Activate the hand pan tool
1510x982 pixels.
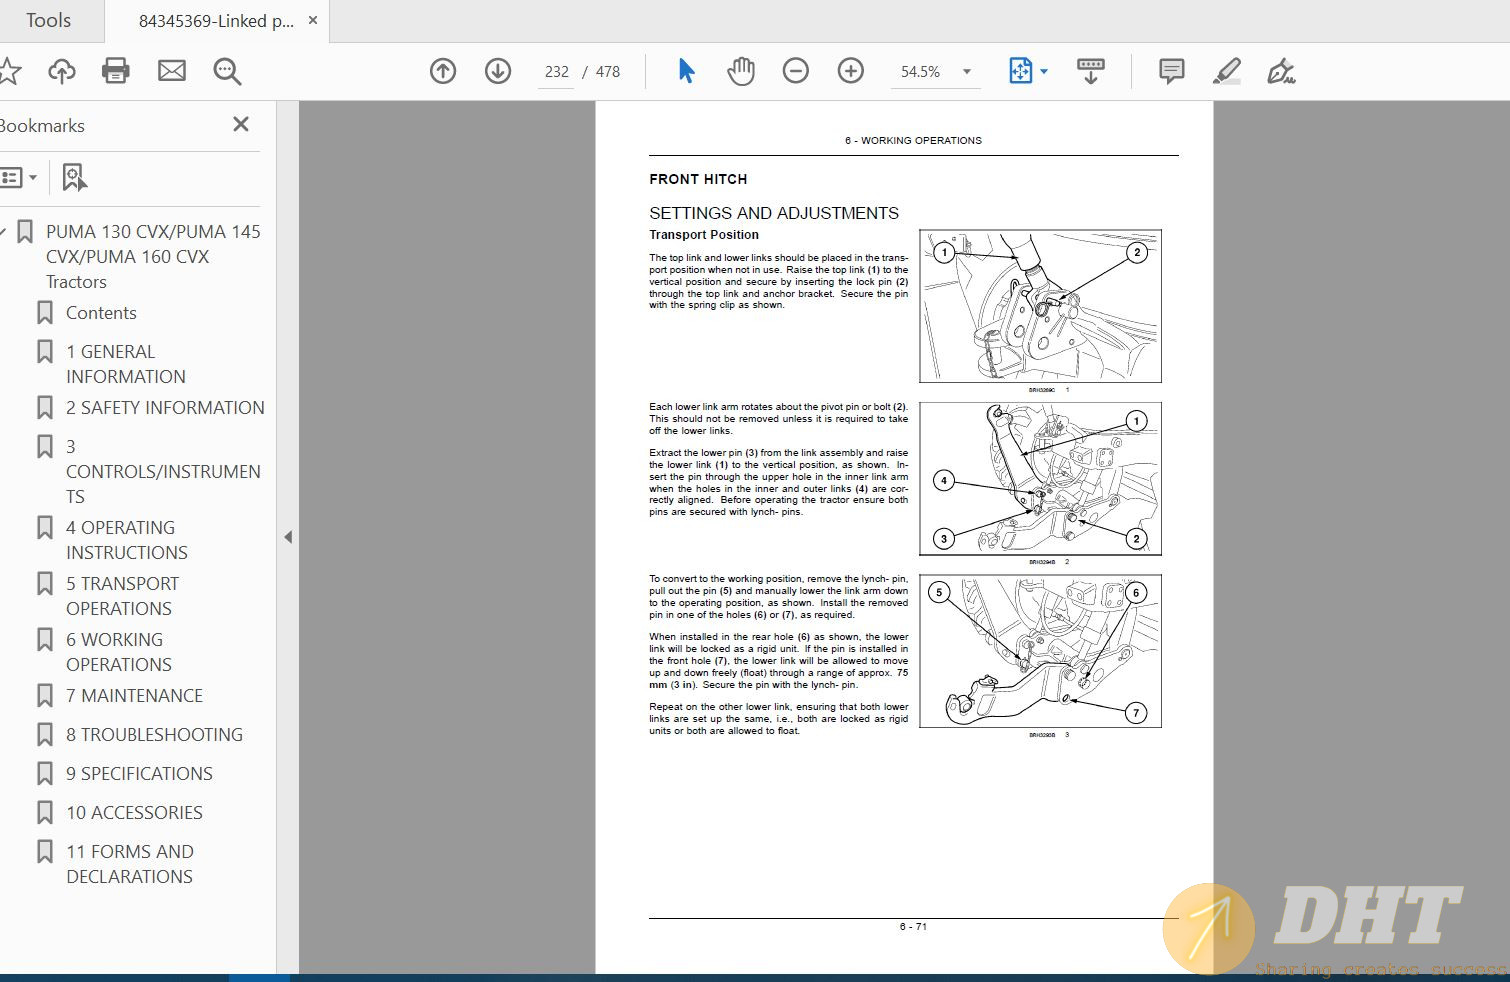click(741, 71)
